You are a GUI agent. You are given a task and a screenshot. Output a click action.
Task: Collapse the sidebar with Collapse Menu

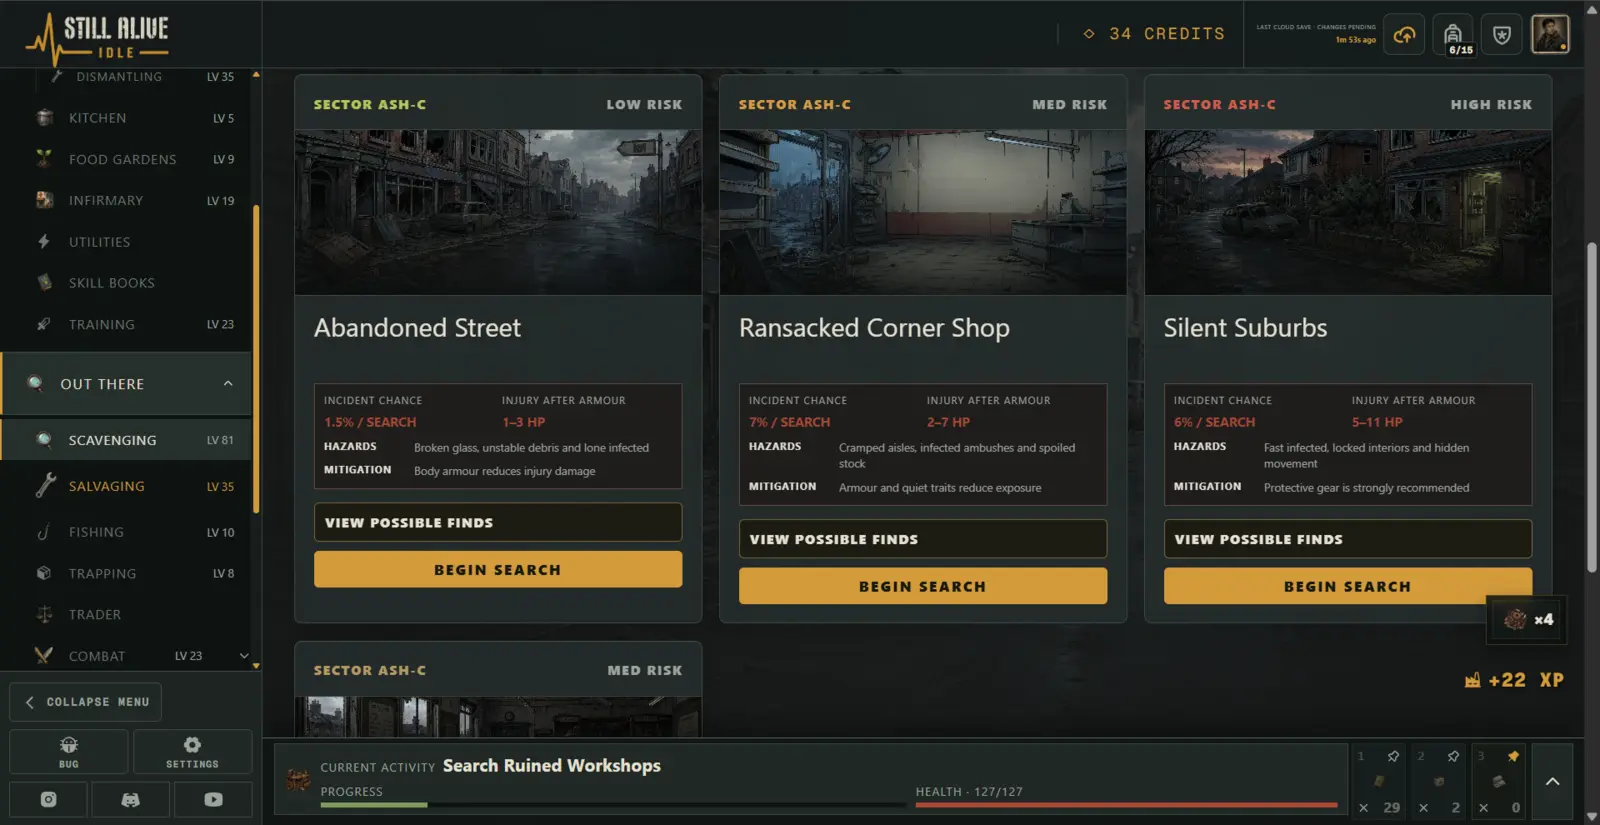86,702
